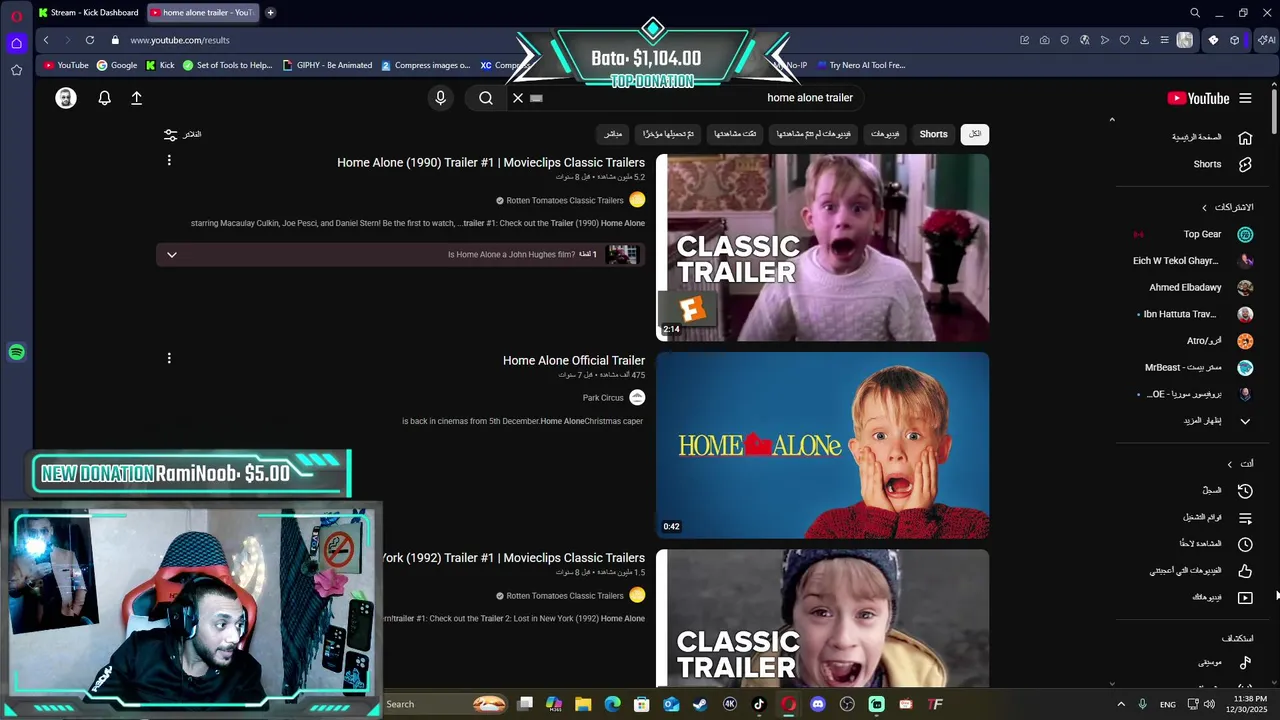1280x720 pixels.
Task: Click the heart bookmark icon in address bar
Action: 1124,40
